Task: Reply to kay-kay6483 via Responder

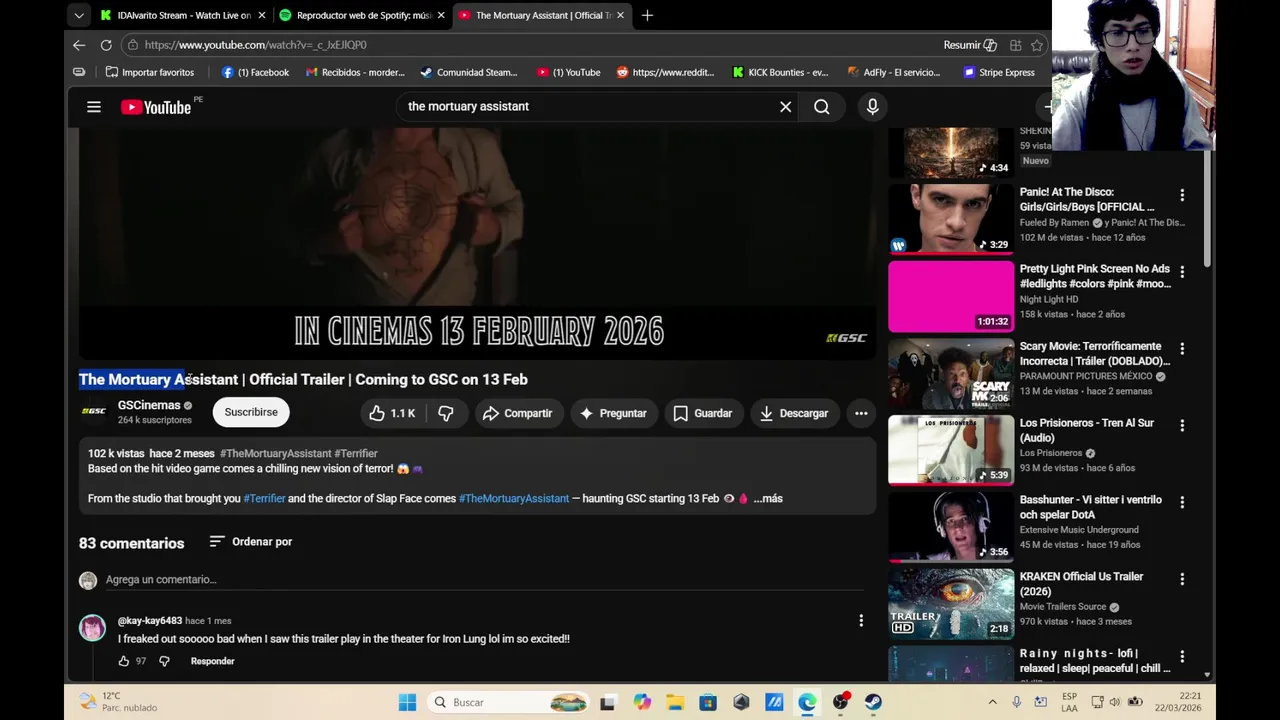Action: tap(212, 661)
